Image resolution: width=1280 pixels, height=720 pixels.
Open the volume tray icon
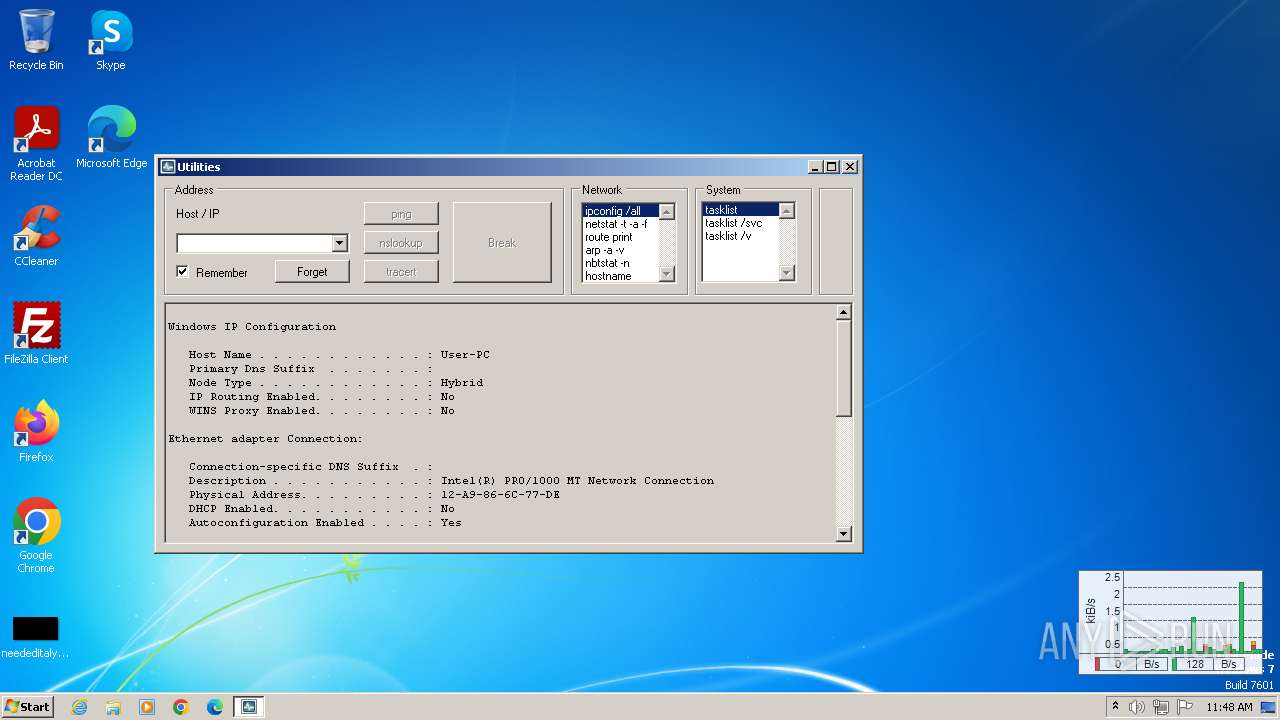tap(1137, 707)
